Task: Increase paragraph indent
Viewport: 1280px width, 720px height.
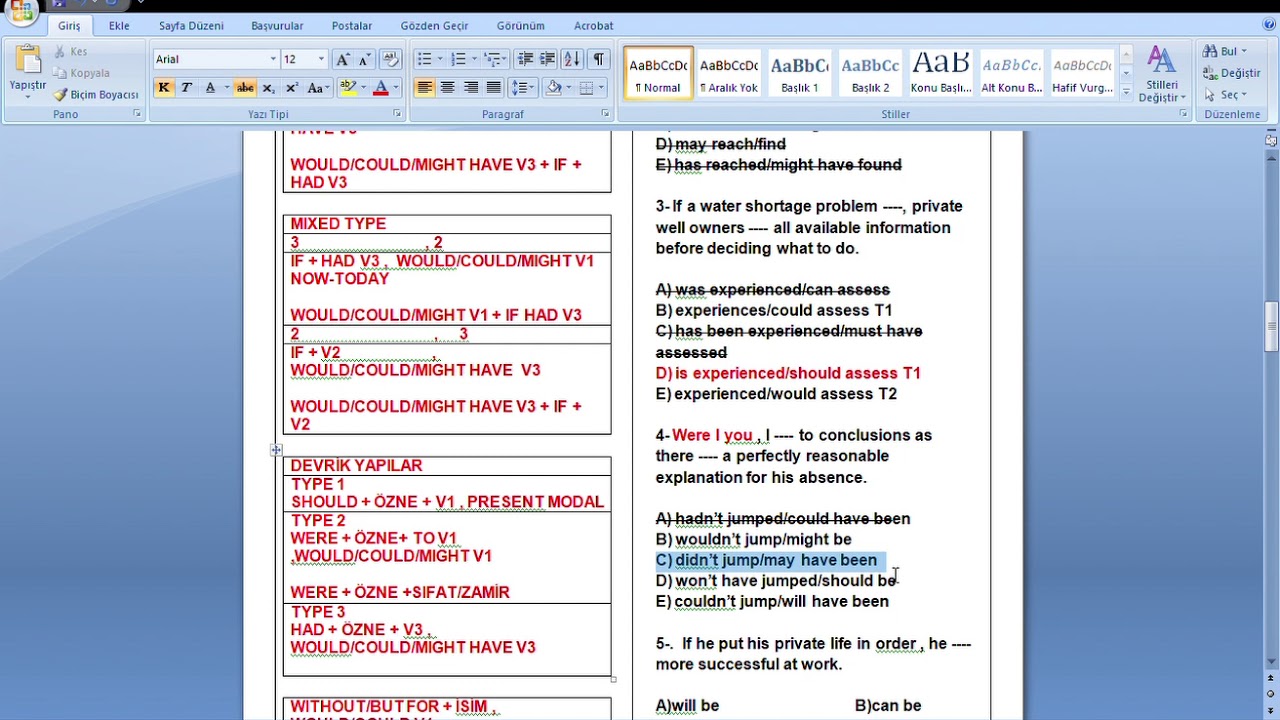Action: 548,59
